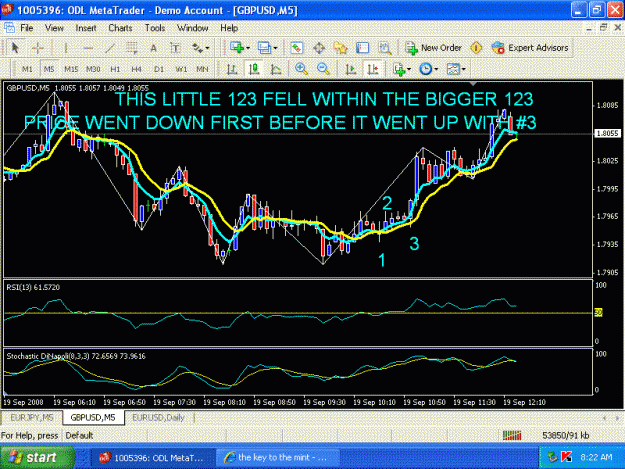Toggle the Market Watch window
This screenshot has height=469, width=625.
296,48
